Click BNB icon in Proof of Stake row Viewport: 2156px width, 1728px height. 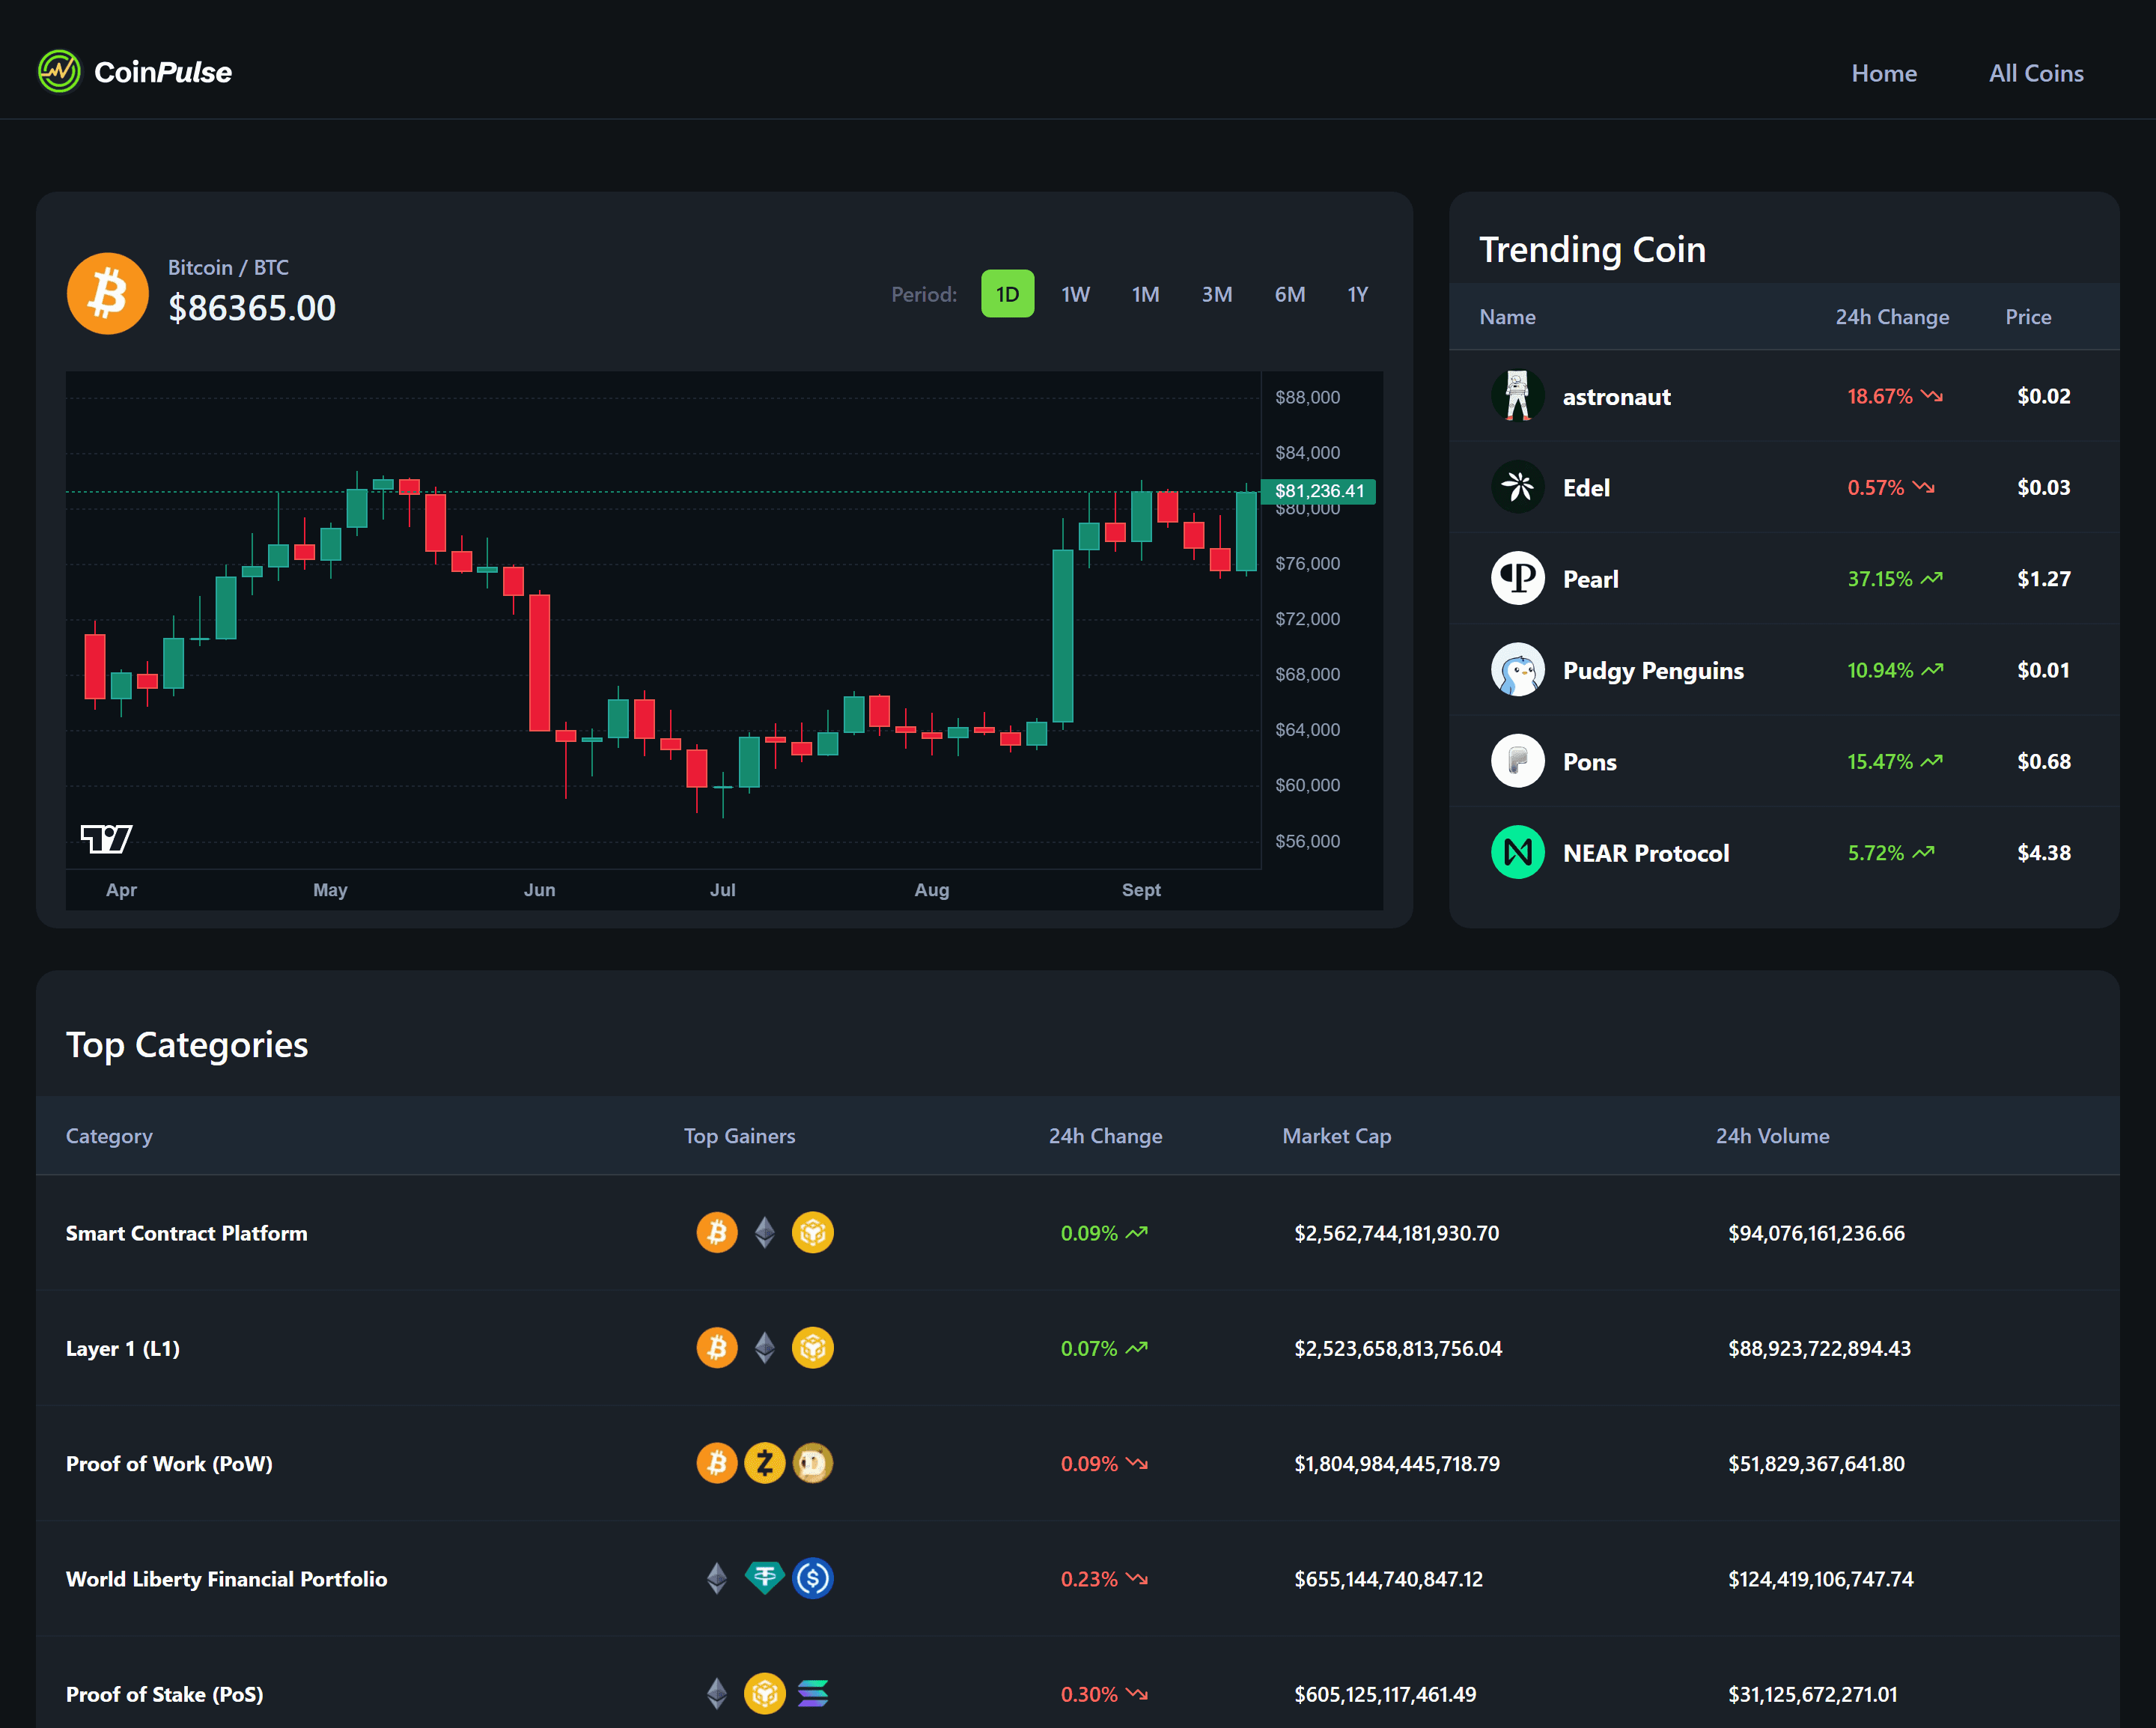[x=765, y=1693]
